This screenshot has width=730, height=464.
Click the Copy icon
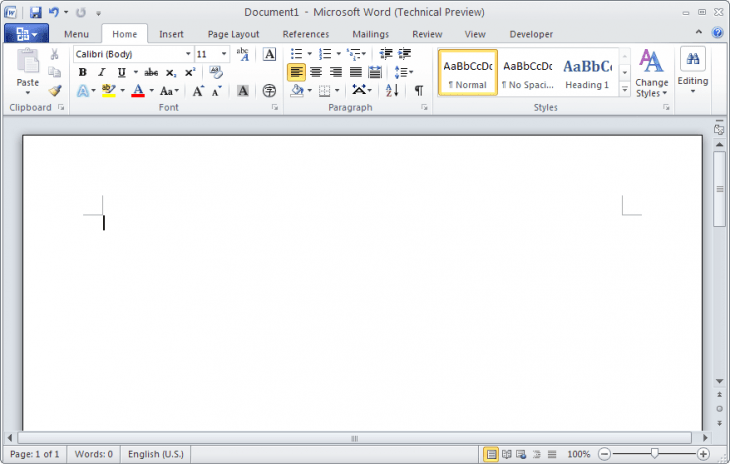coord(54,72)
